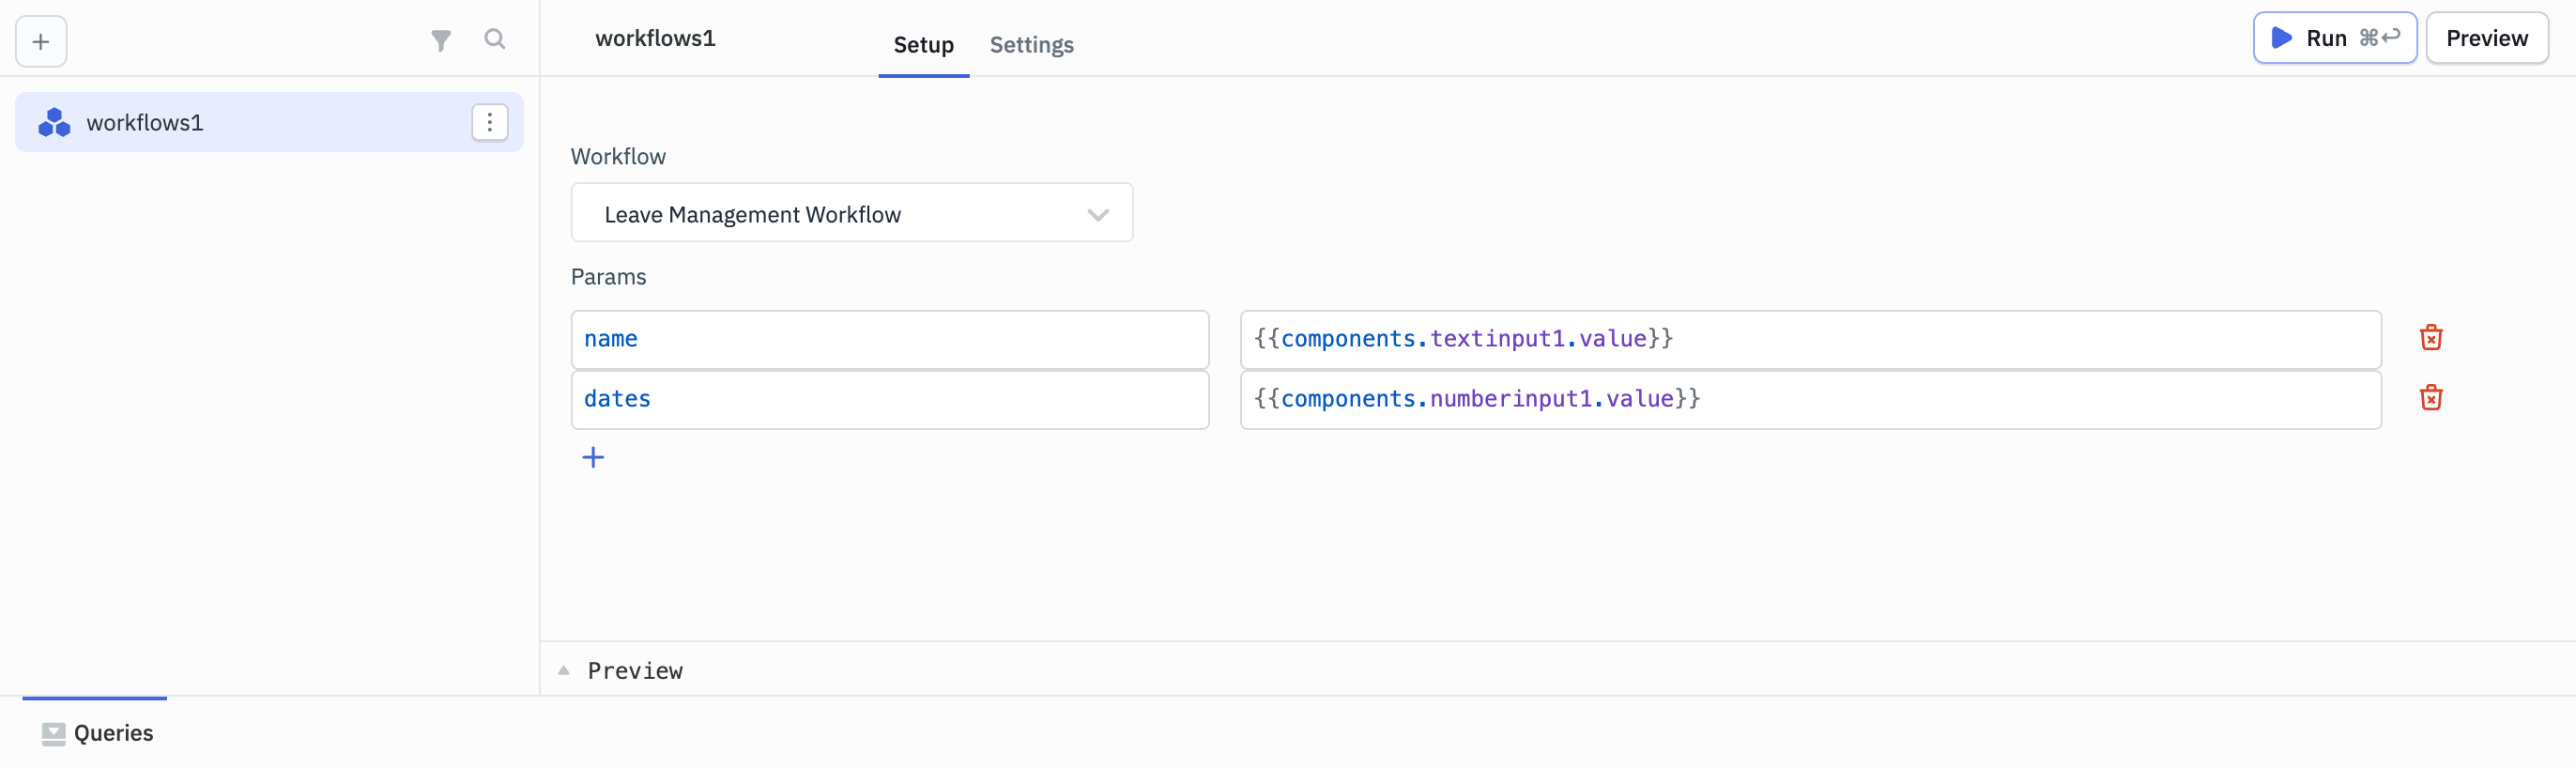Run the workflows1 query

point(2333,38)
